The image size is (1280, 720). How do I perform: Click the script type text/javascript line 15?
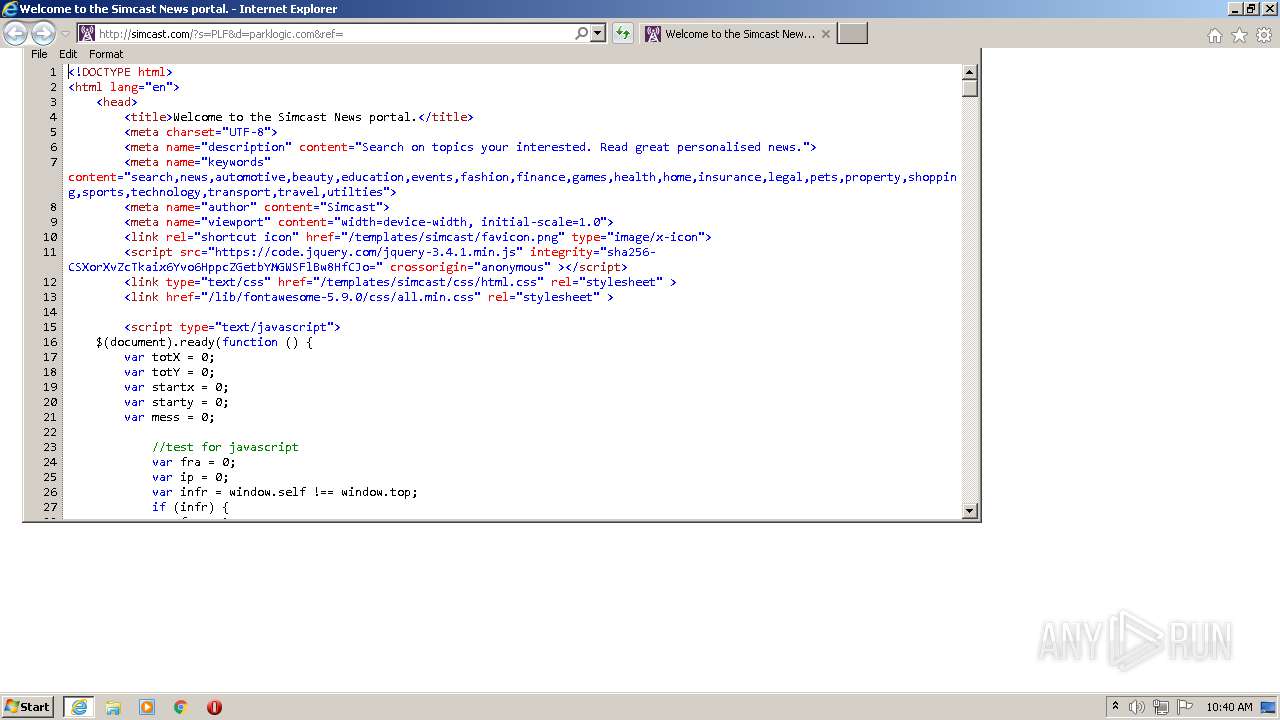(x=232, y=327)
